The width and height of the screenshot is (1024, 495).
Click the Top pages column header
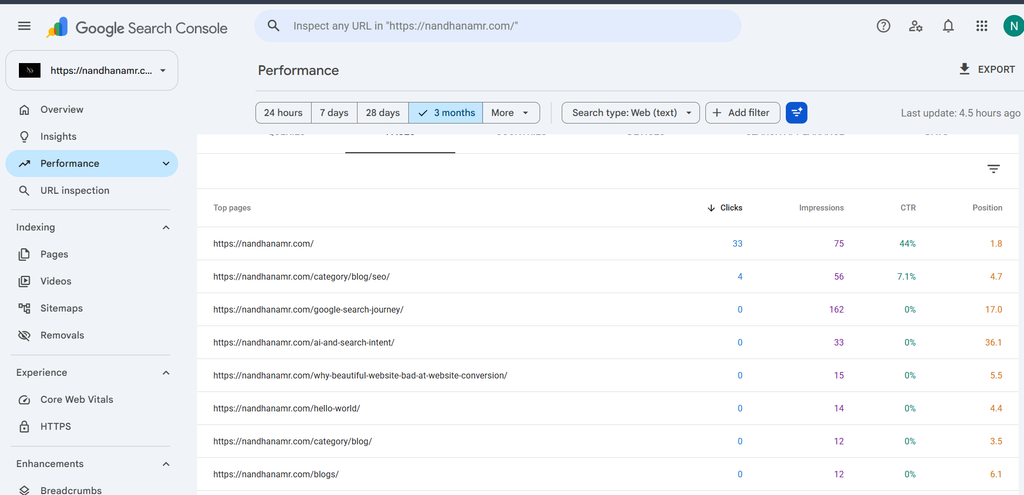232,208
